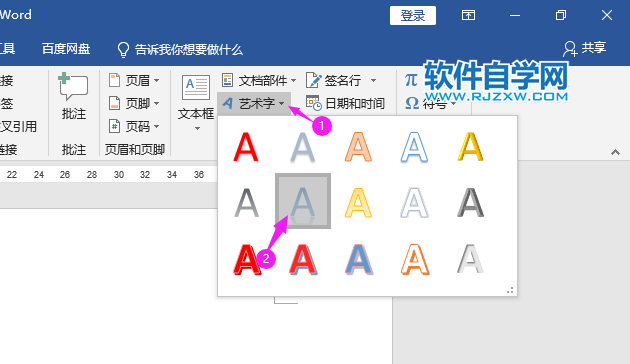Viewport: 630px width, 364px height.
Task: Select the gray-blue shadow WordArt in first row
Action: pyautogui.click(x=303, y=147)
